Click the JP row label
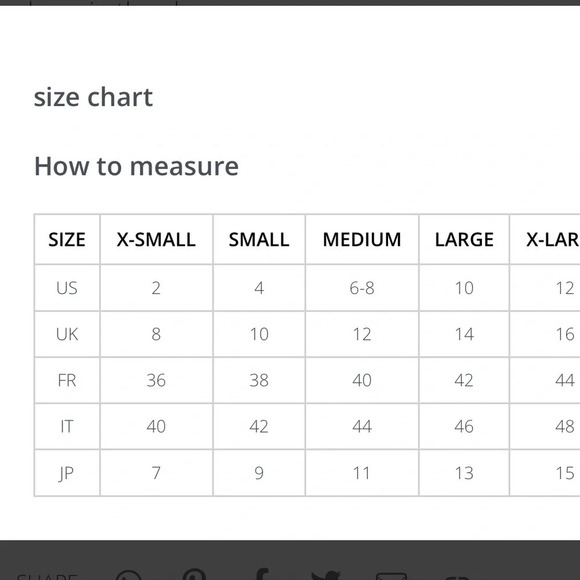This screenshot has width=580, height=580. 67,473
